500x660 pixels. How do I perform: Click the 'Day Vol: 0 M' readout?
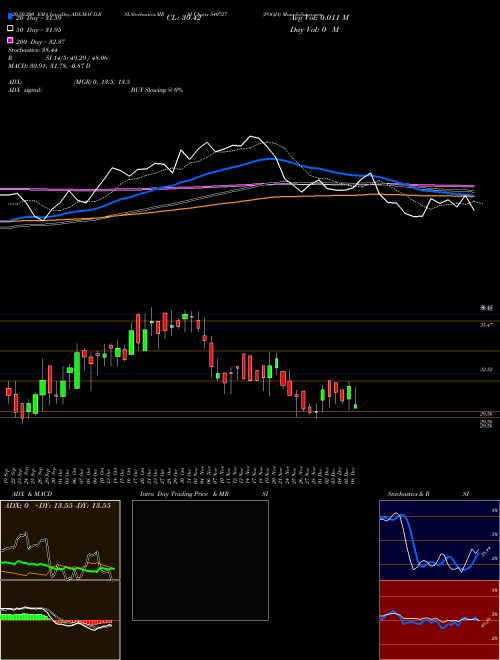(314, 29)
